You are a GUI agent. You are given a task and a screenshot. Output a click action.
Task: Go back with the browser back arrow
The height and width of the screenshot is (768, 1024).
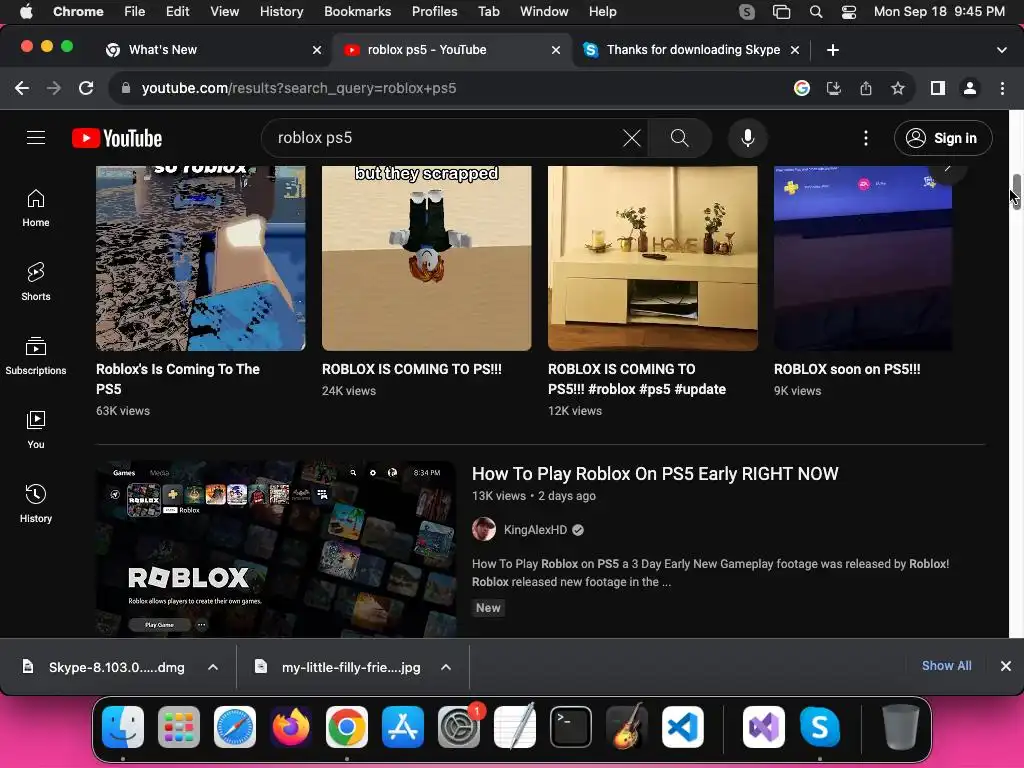click(22, 88)
